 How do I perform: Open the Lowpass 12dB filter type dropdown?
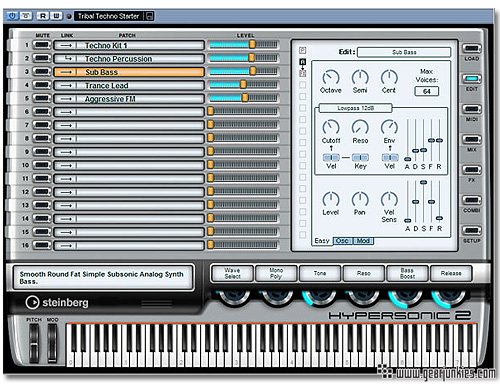coord(355,108)
